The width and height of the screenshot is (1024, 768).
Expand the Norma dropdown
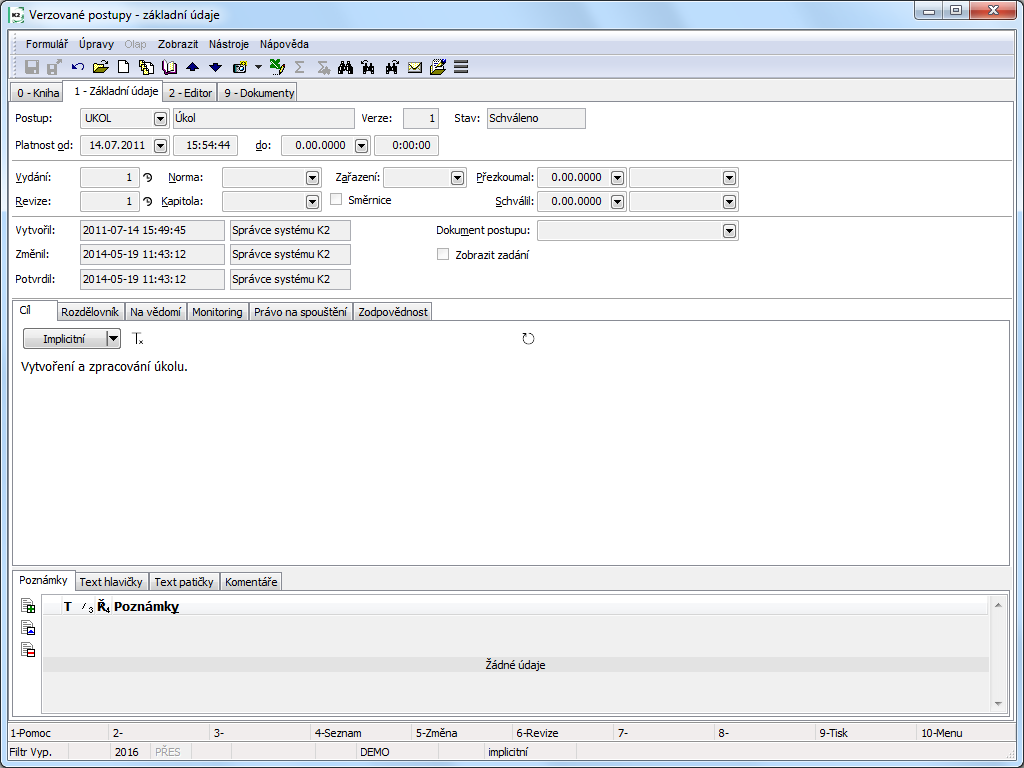(x=311, y=177)
